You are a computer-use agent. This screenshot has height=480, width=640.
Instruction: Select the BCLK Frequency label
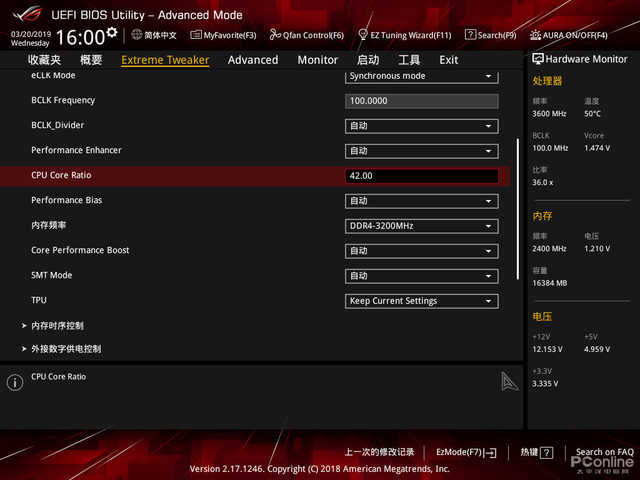pos(63,100)
